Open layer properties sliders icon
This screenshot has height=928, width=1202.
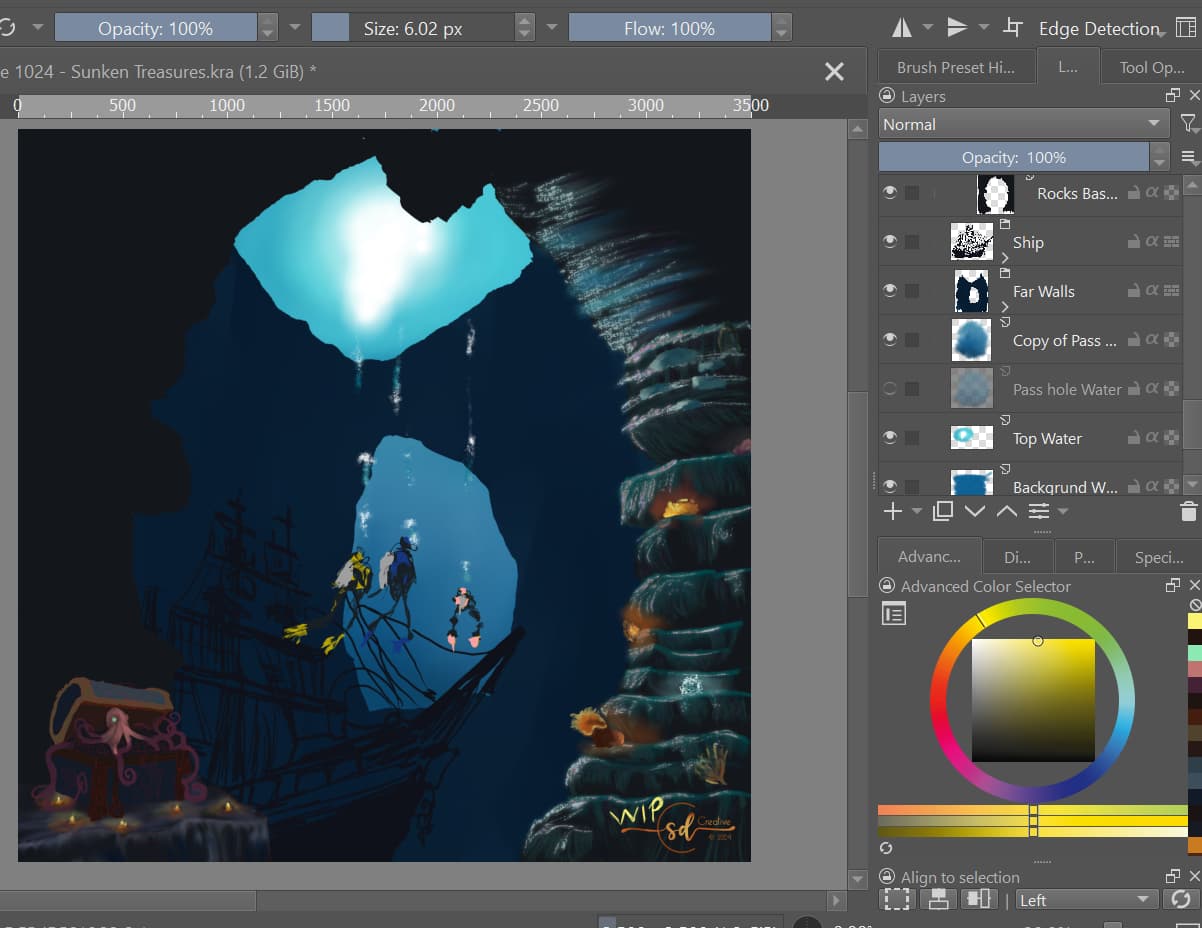pyautogui.click(x=1039, y=511)
